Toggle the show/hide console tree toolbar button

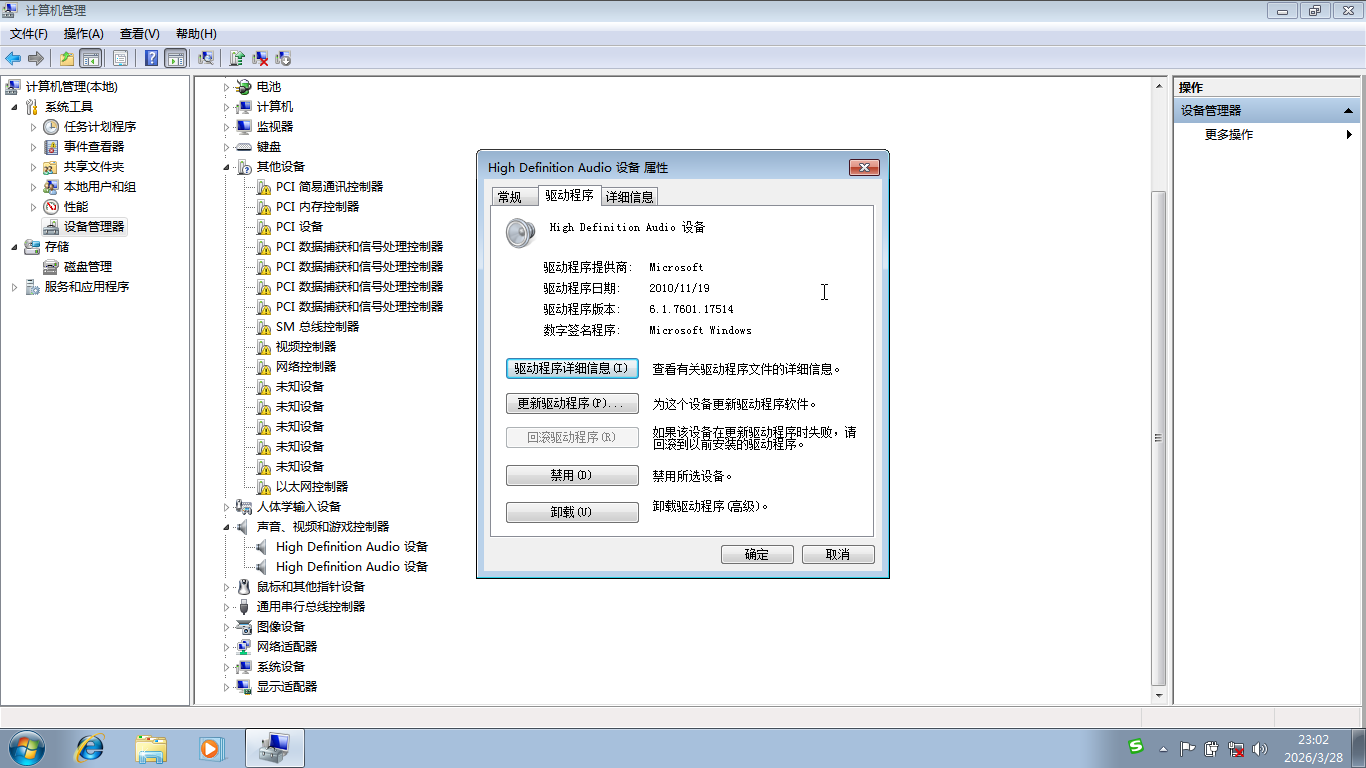(x=91, y=58)
